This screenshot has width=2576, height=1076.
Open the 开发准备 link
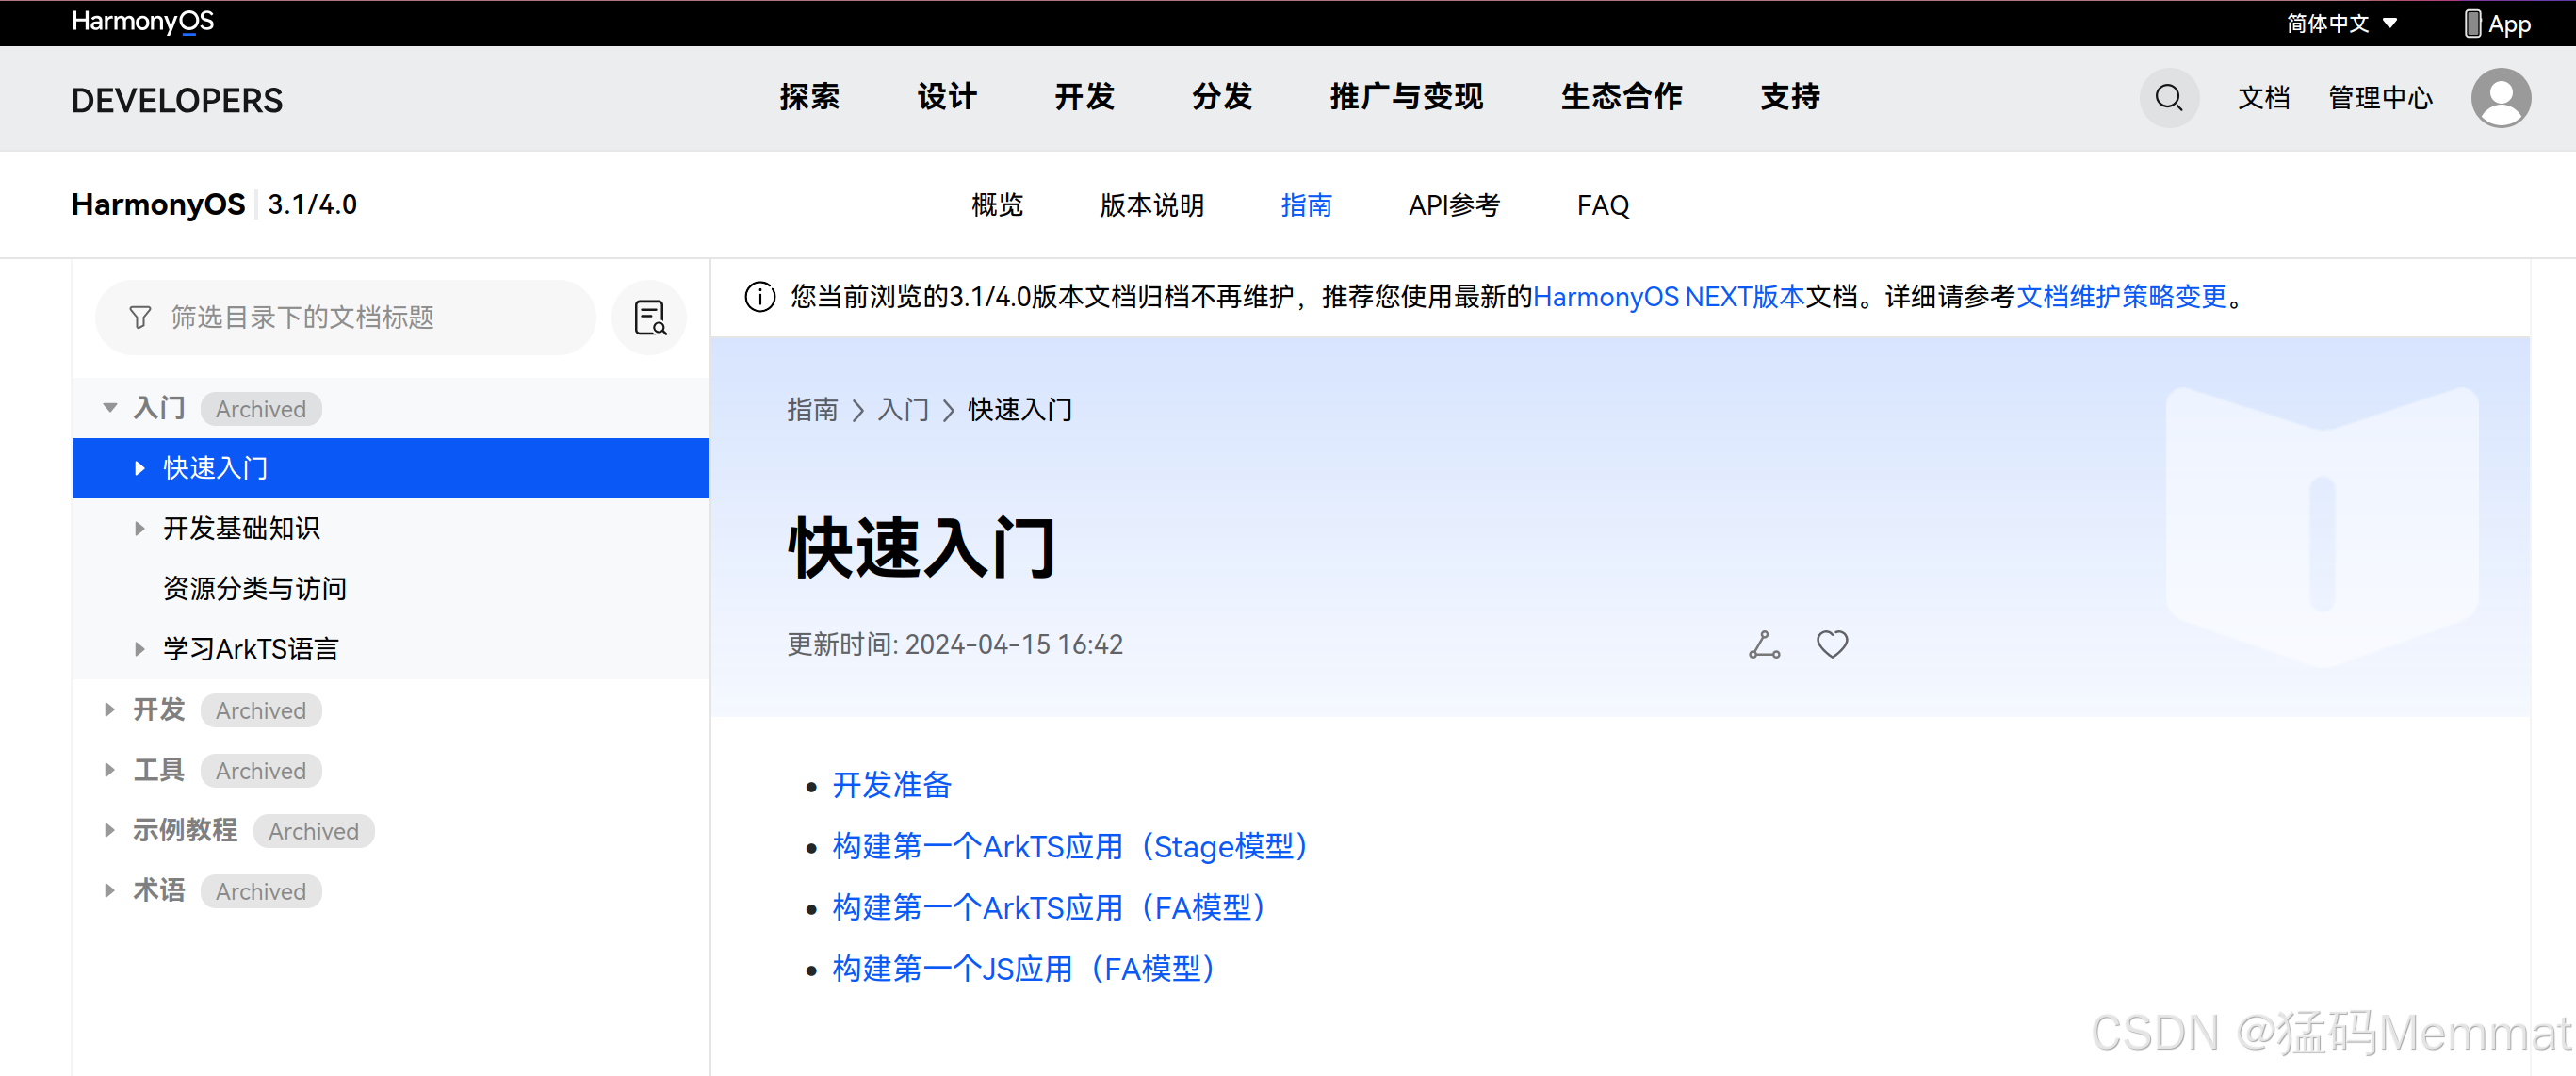point(892,785)
